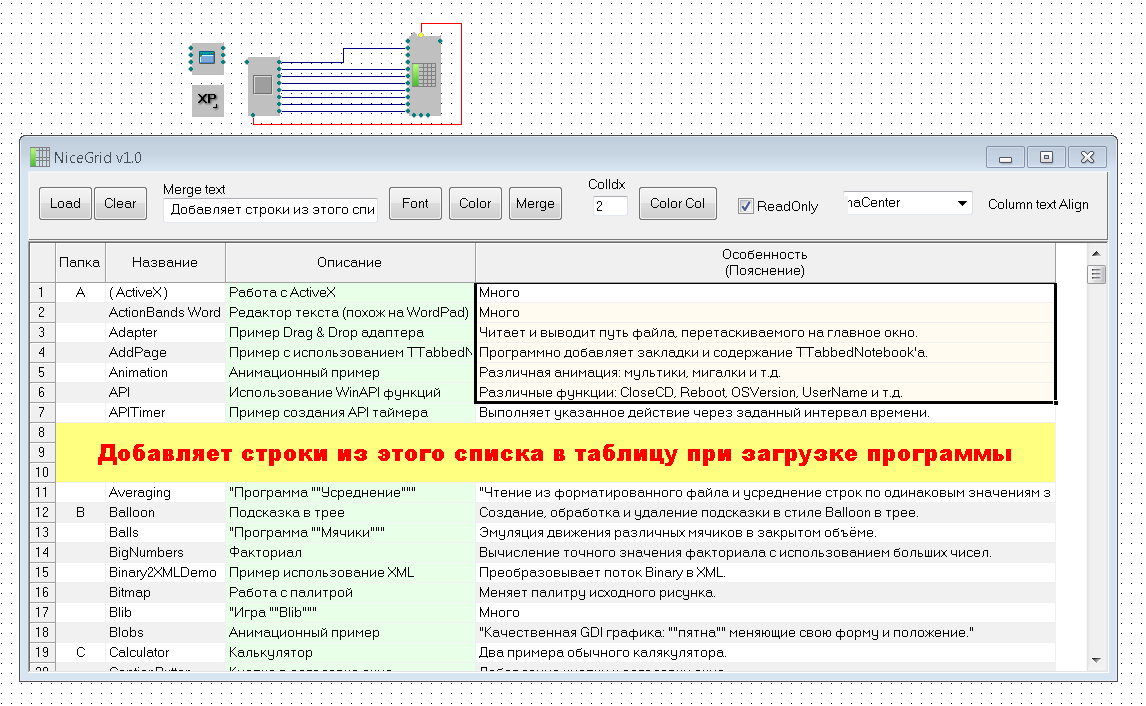Select the gray panel container node
The height and width of the screenshot is (706, 1146).
(263, 86)
